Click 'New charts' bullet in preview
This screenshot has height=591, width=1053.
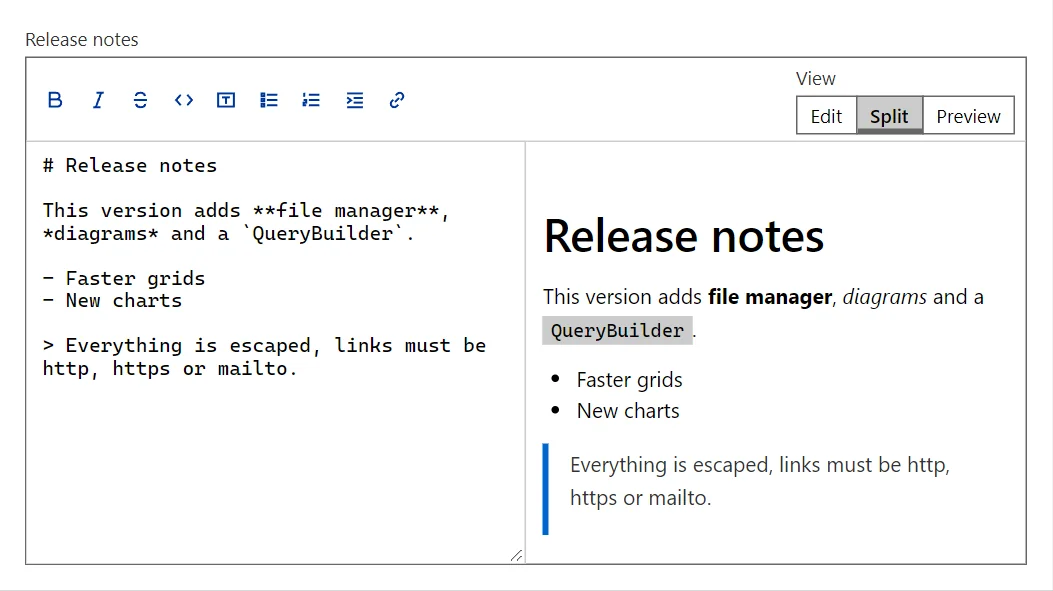click(x=628, y=411)
